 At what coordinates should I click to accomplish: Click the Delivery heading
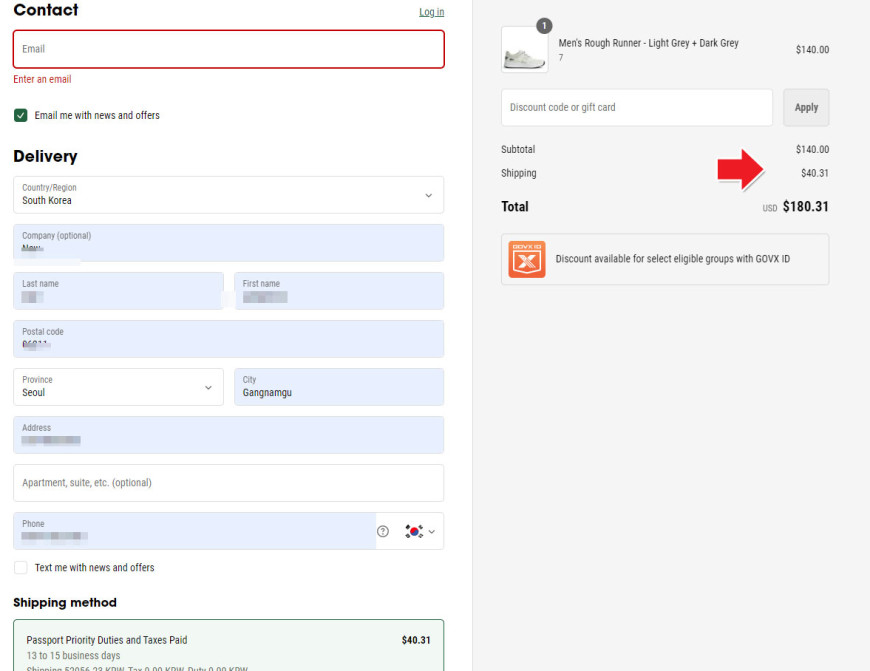click(x=45, y=157)
